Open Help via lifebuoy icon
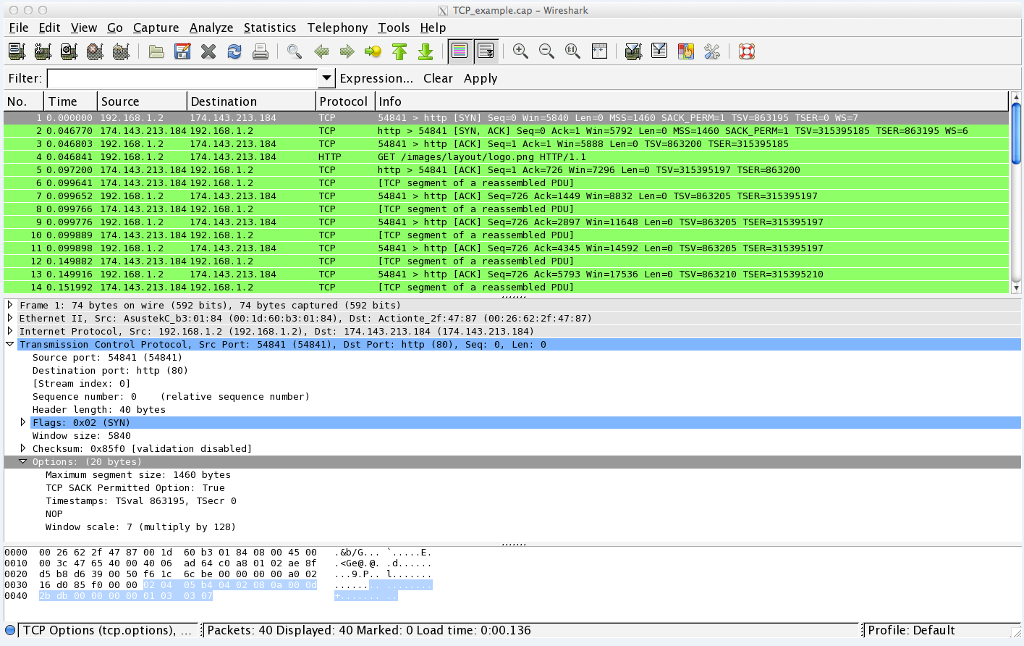 tap(746, 52)
